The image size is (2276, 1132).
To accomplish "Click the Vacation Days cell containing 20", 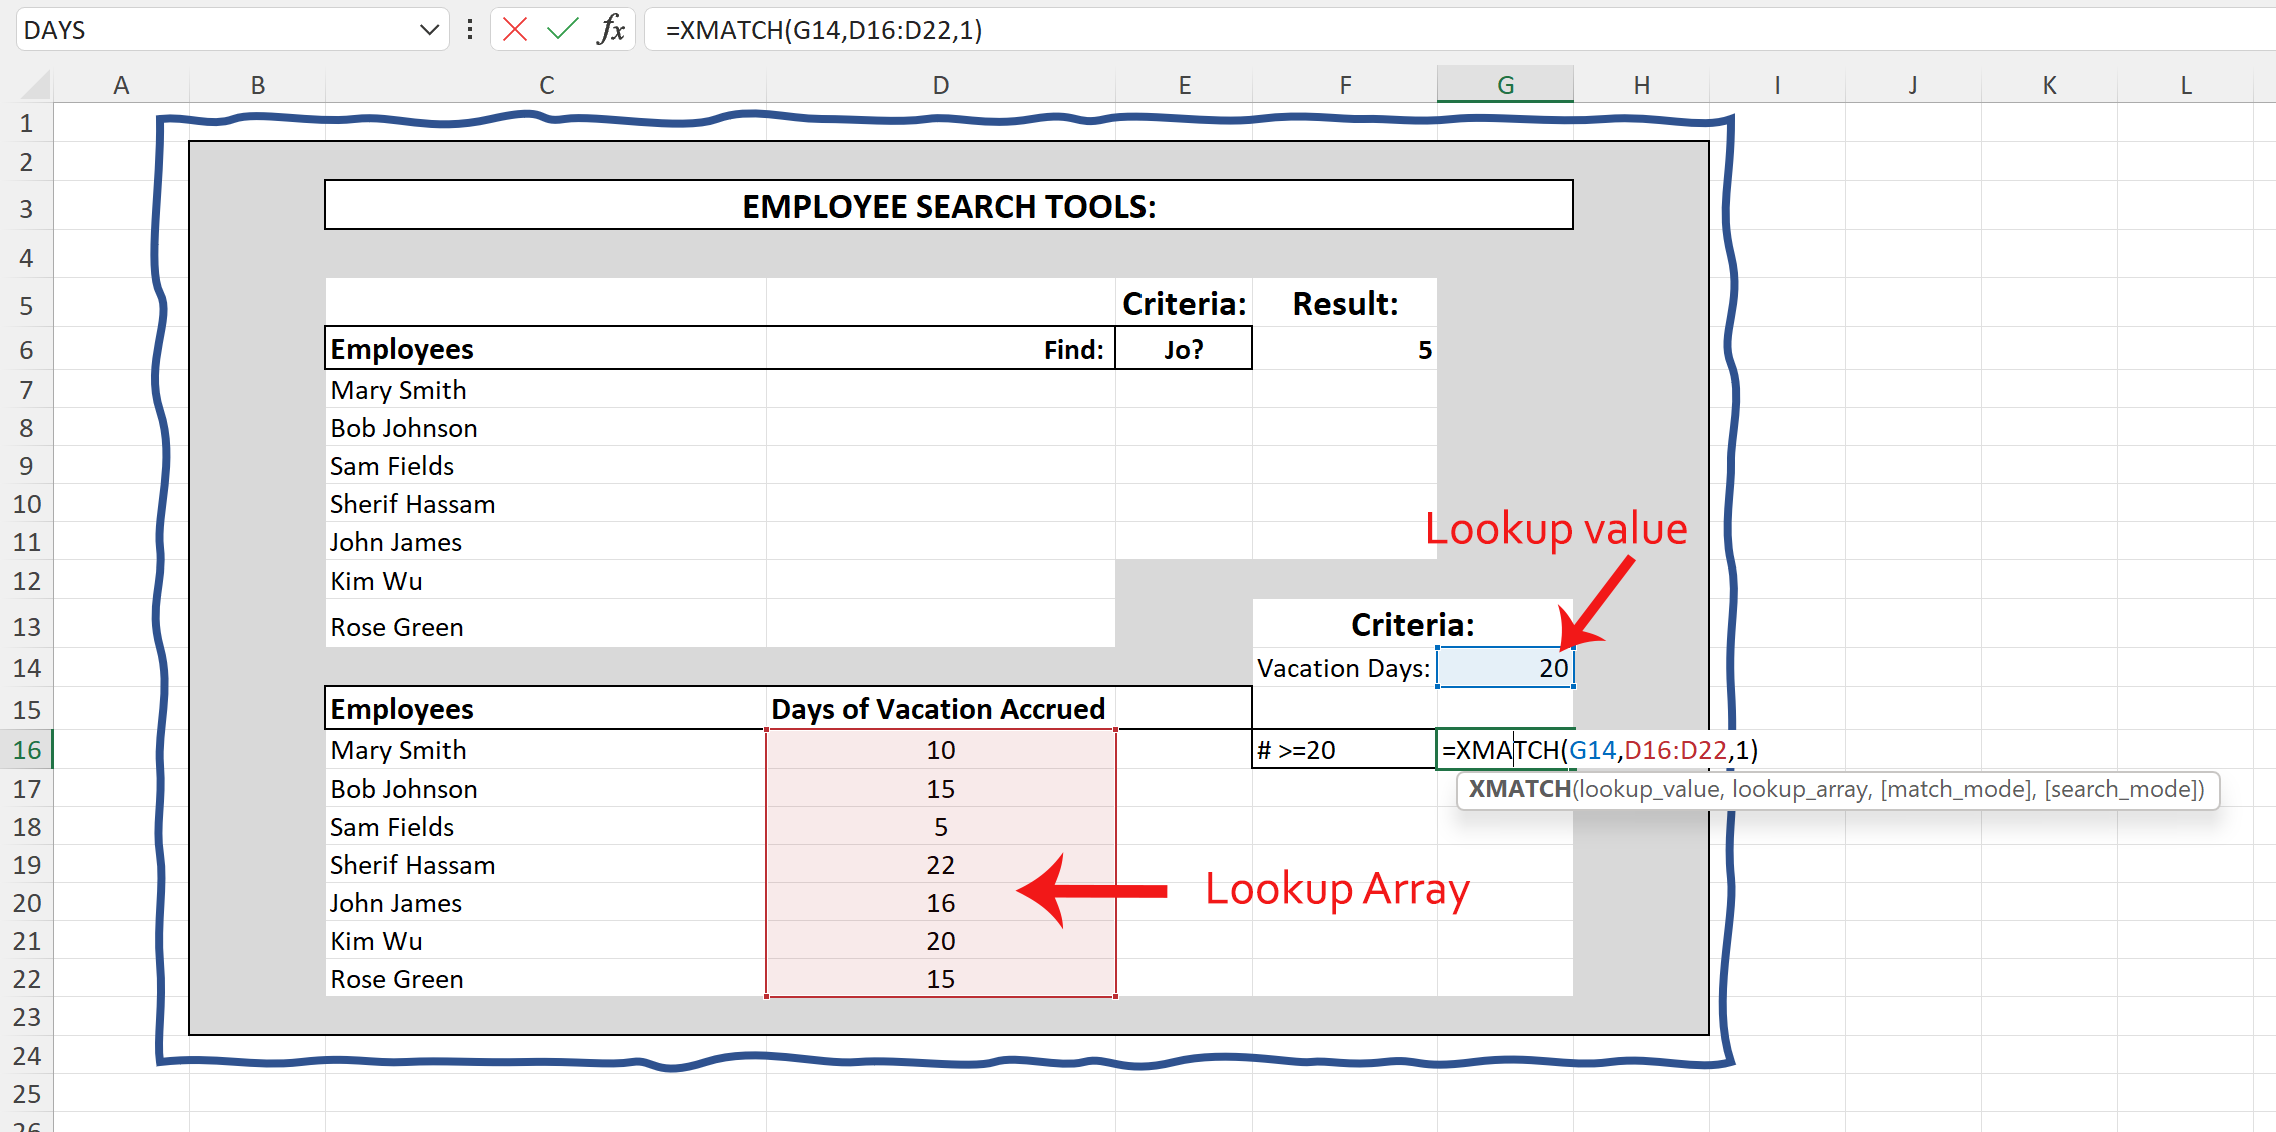I will click(1505, 667).
